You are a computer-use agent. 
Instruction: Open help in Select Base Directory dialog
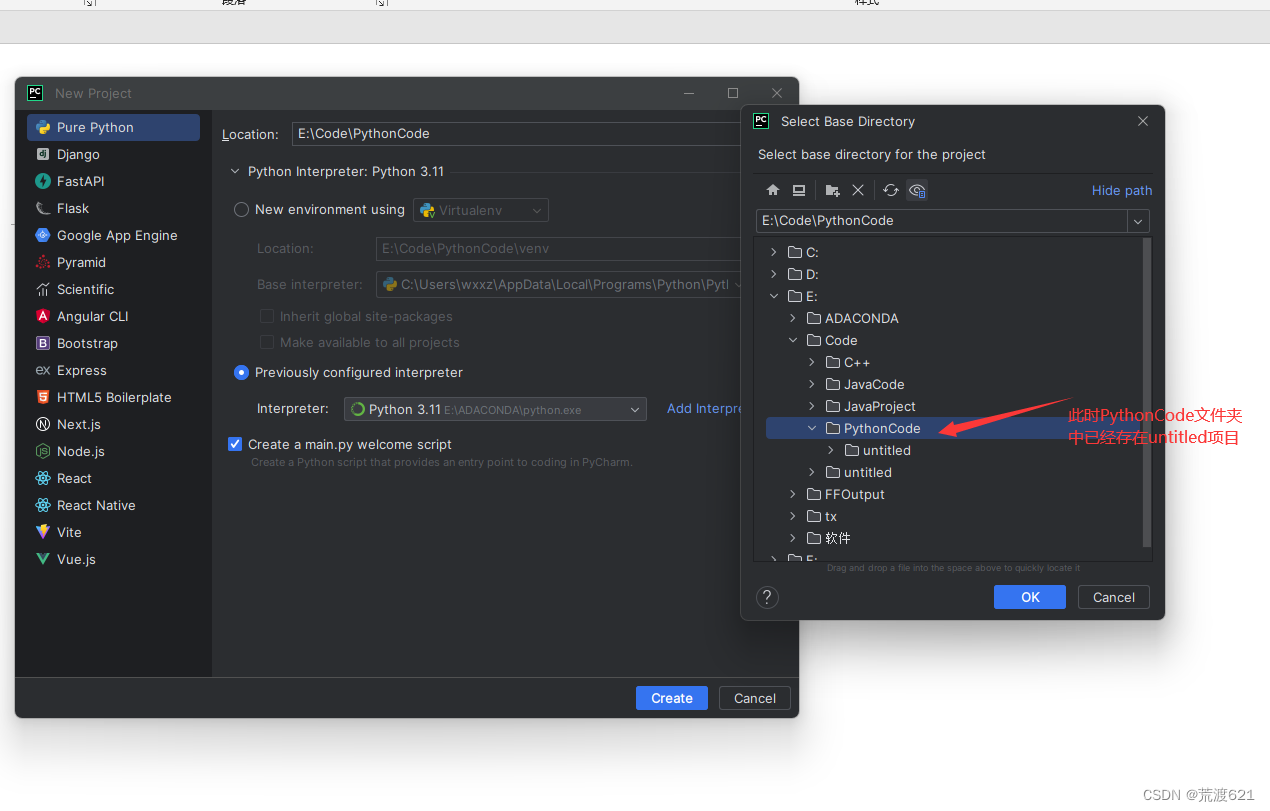(767, 597)
